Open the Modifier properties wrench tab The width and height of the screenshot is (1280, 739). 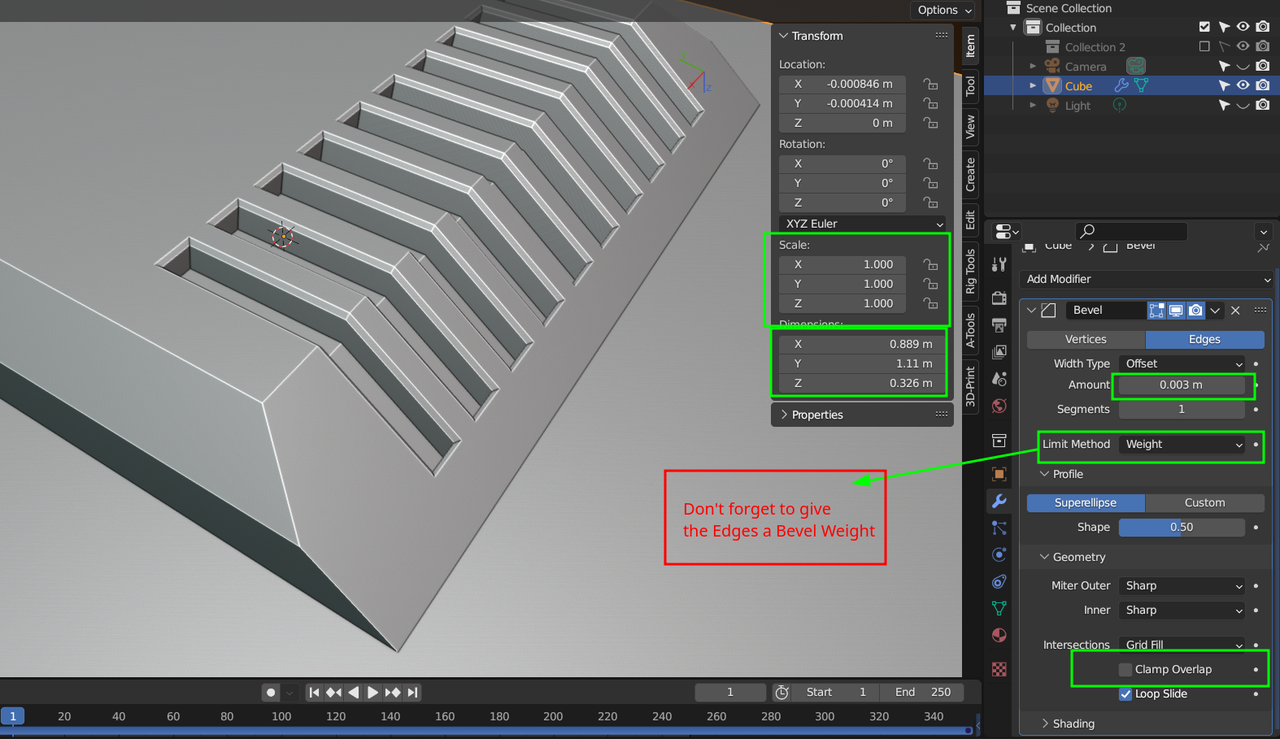tap(998, 501)
